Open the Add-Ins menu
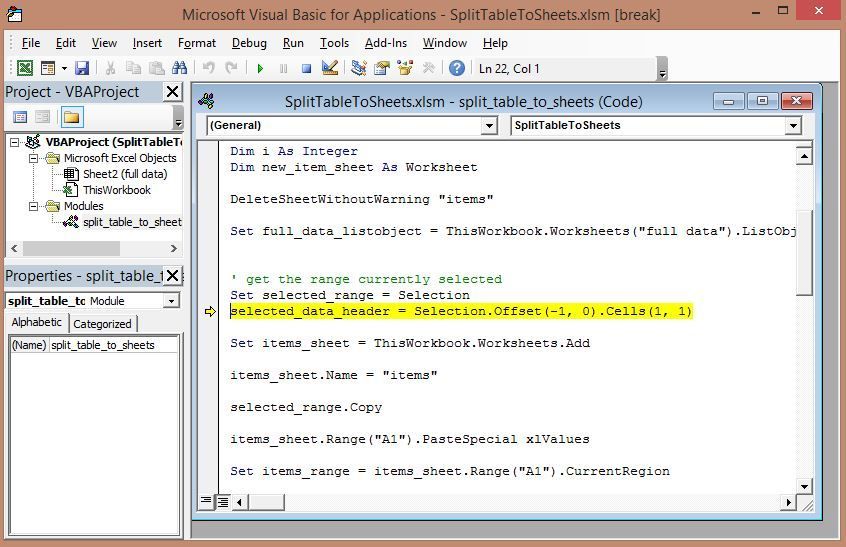Viewport: 846px width, 547px height. pyautogui.click(x=386, y=43)
